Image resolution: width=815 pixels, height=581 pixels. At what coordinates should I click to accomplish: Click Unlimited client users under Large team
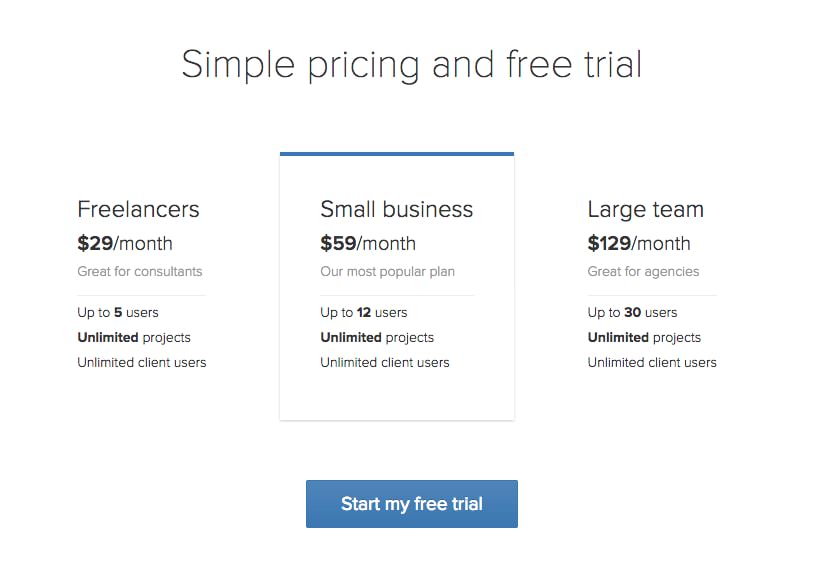652,362
